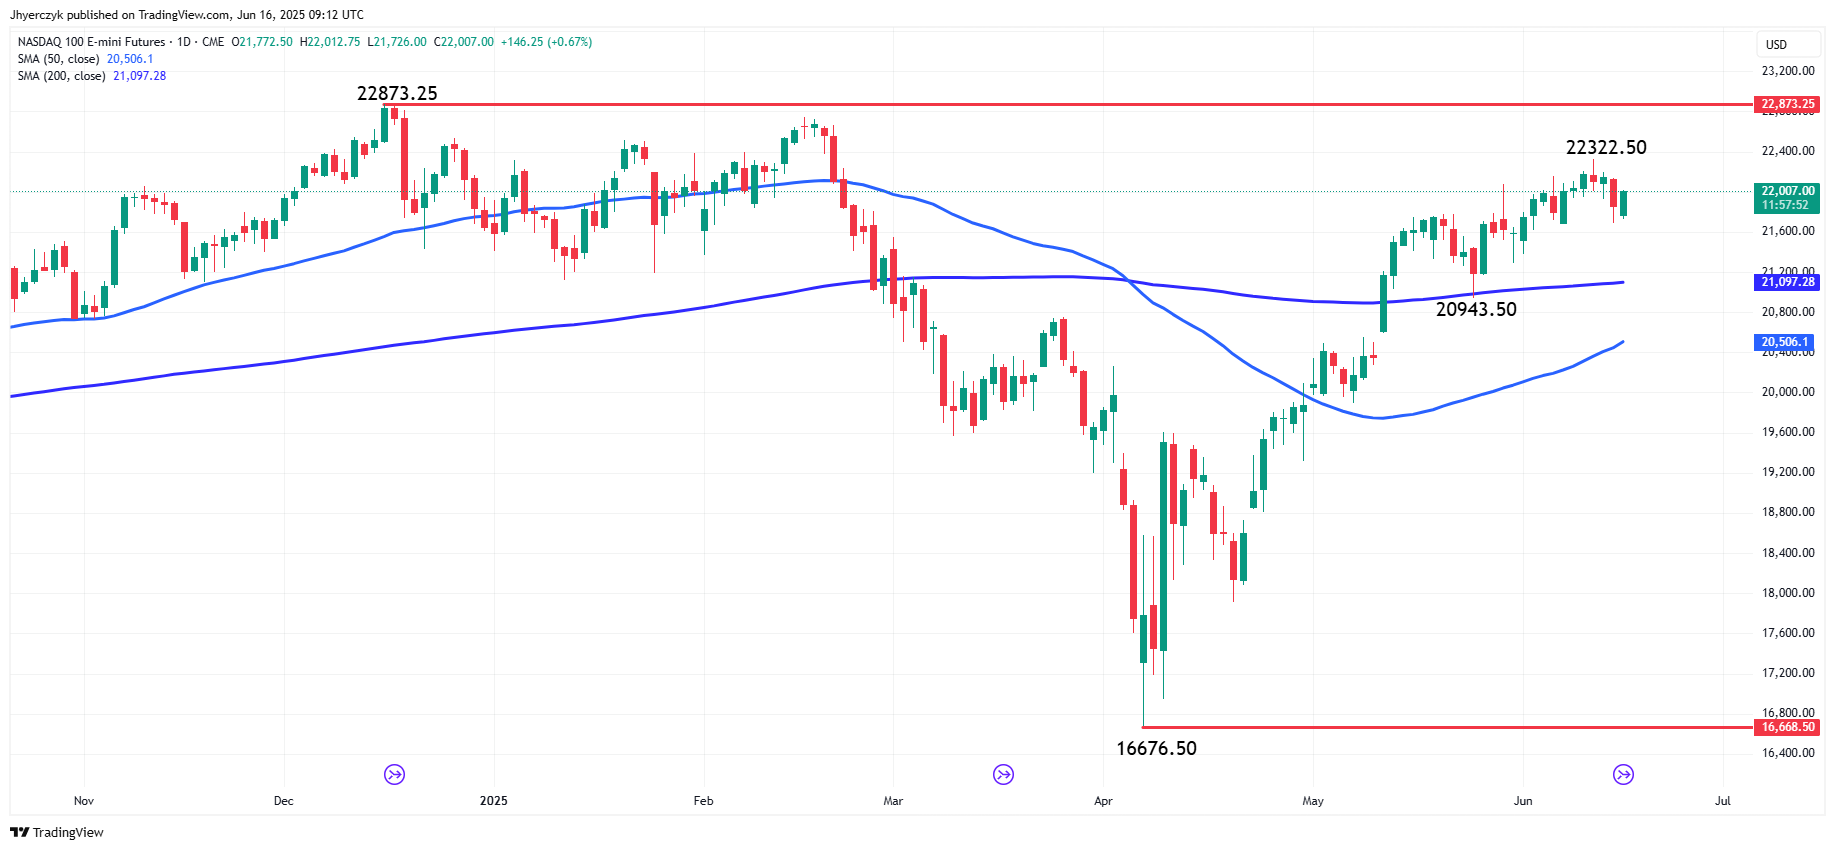Click the blue 21,097.28 SMA price label

click(x=1787, y=282)
